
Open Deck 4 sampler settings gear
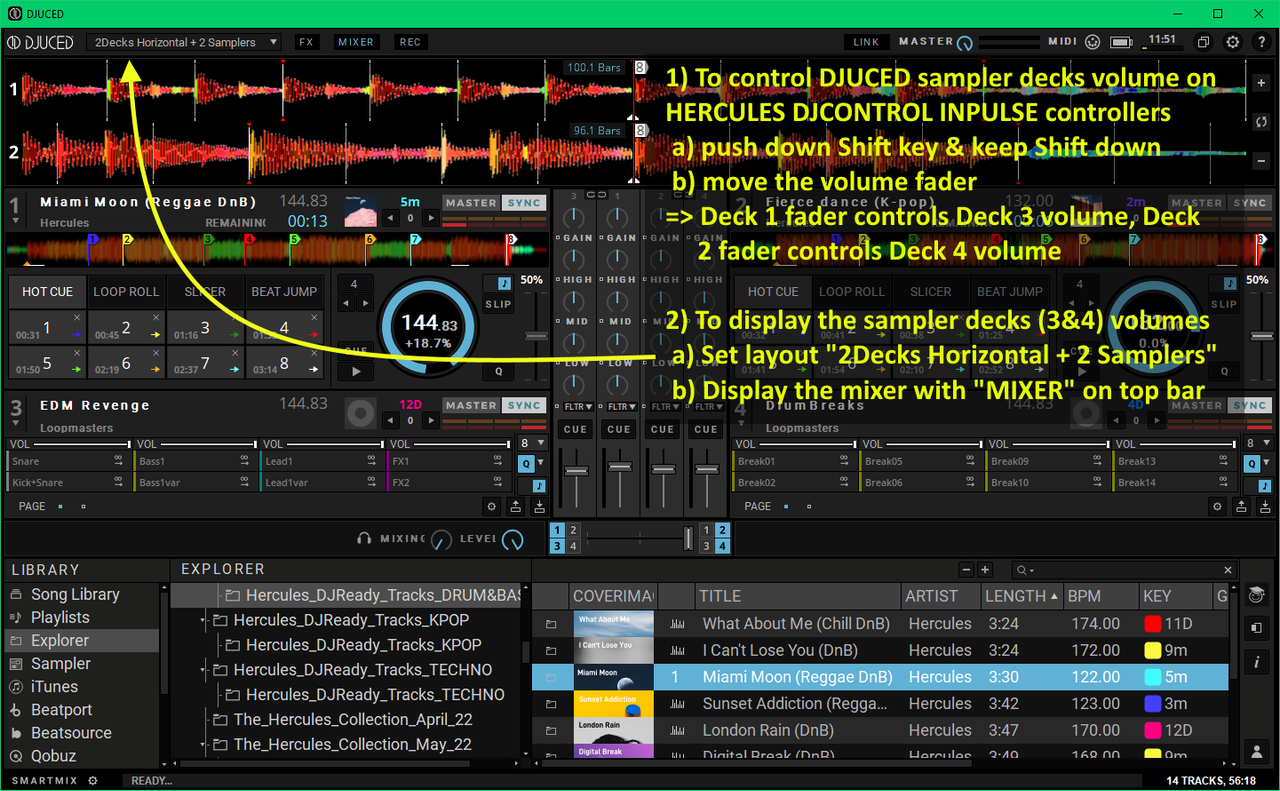[1217, 507]
